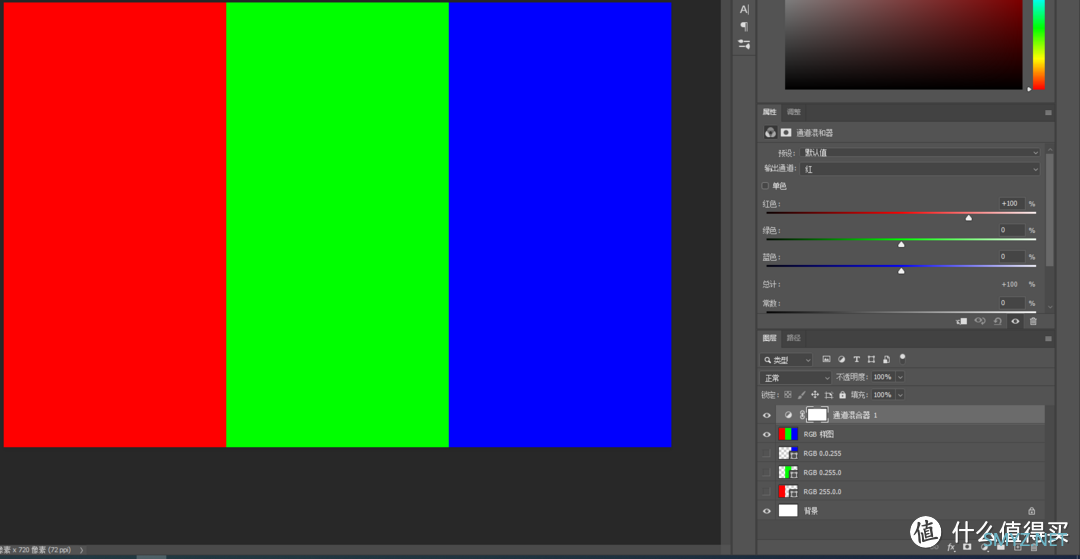
Task: Reset adjustment to defaults icon
Action: pyautogui.click(x=997, y=321)
